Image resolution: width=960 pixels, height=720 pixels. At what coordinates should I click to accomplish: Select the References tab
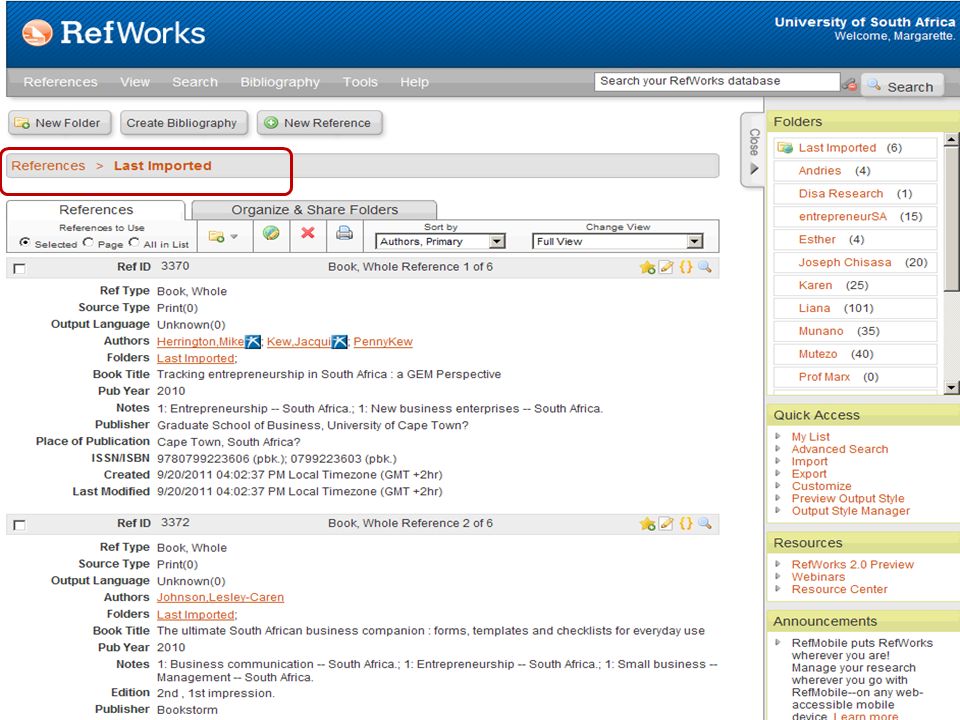[x=96, y=209]
